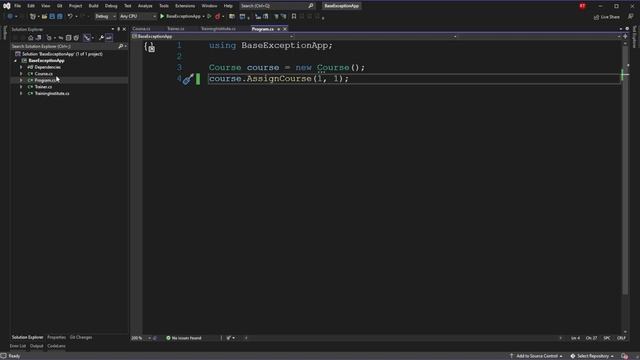Open the Help menu
The image size is (640, 360).
pos(228,6)
